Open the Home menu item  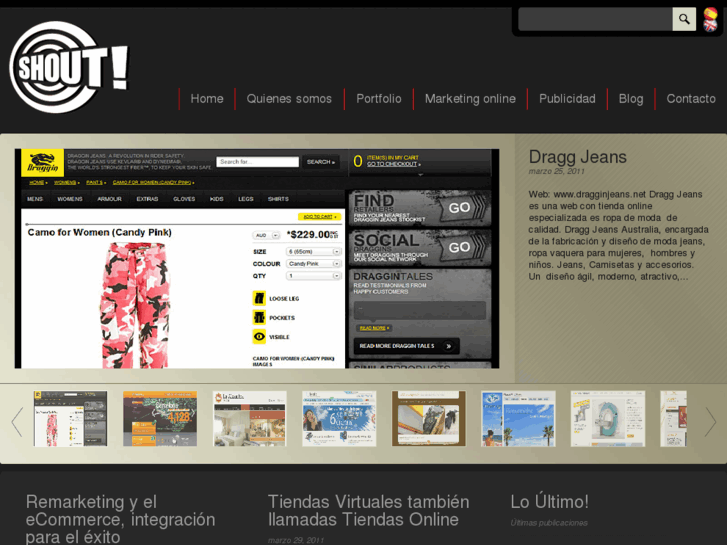point(207,99)
